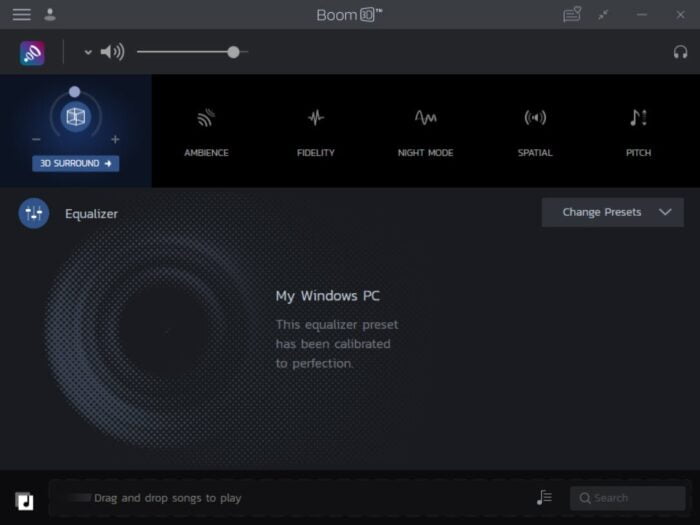Toggle the Ambience effect icon
The height and width of the screenshot is (525, 700).
(206, 118)
